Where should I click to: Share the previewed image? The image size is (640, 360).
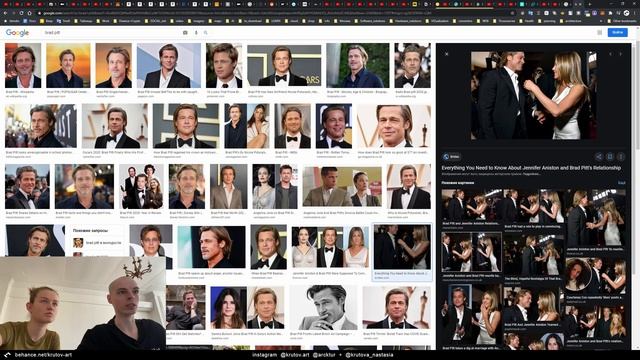point(599,156)
